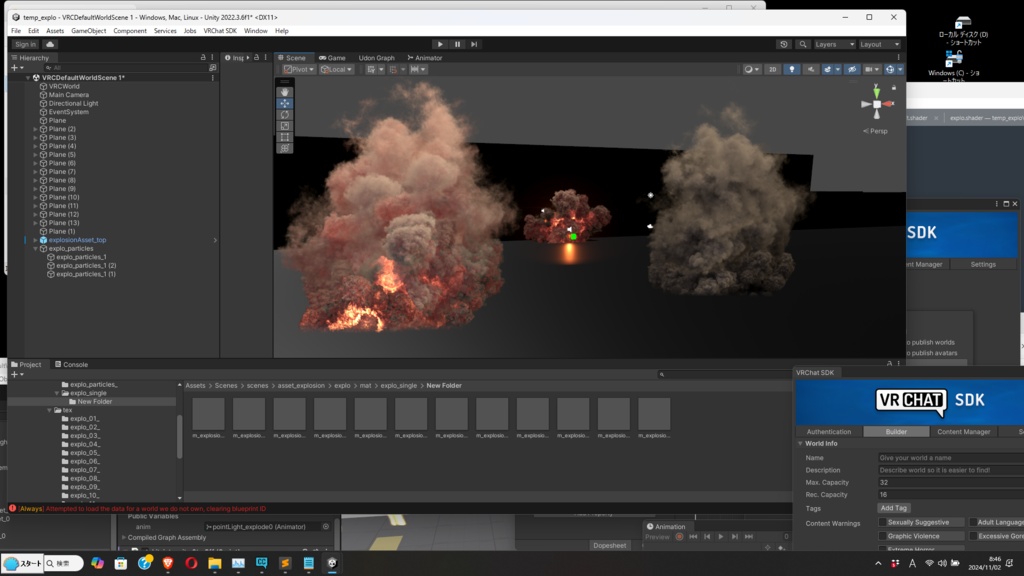
Task: Click the Hierarchy add (+) button
Action: coord(16,67)
